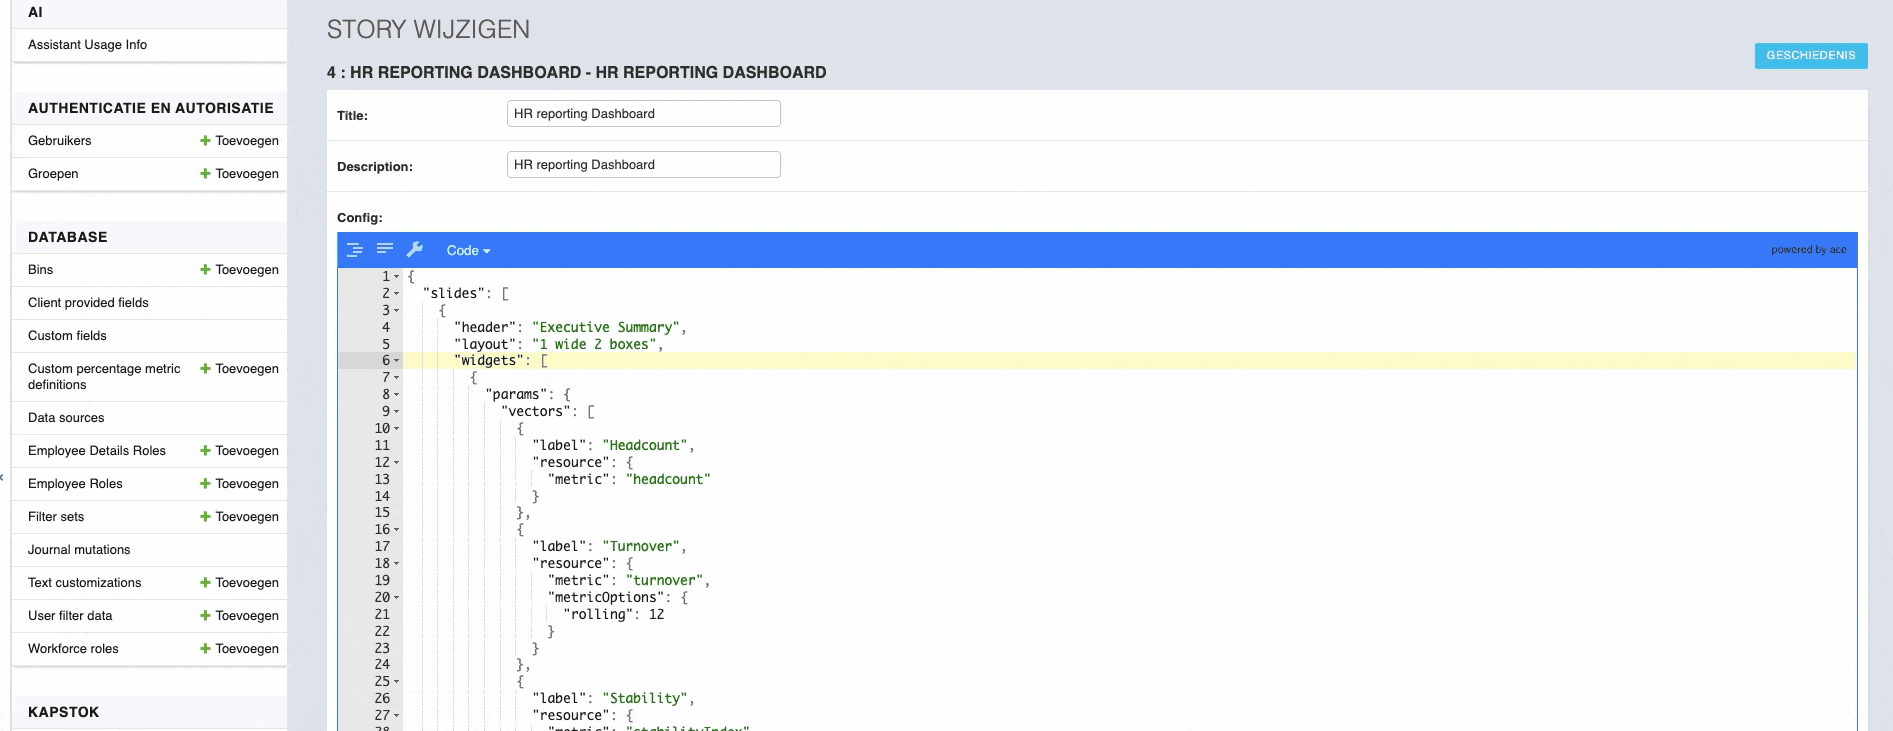
Task: Open the Text customizations link
Action: [84, 583]
